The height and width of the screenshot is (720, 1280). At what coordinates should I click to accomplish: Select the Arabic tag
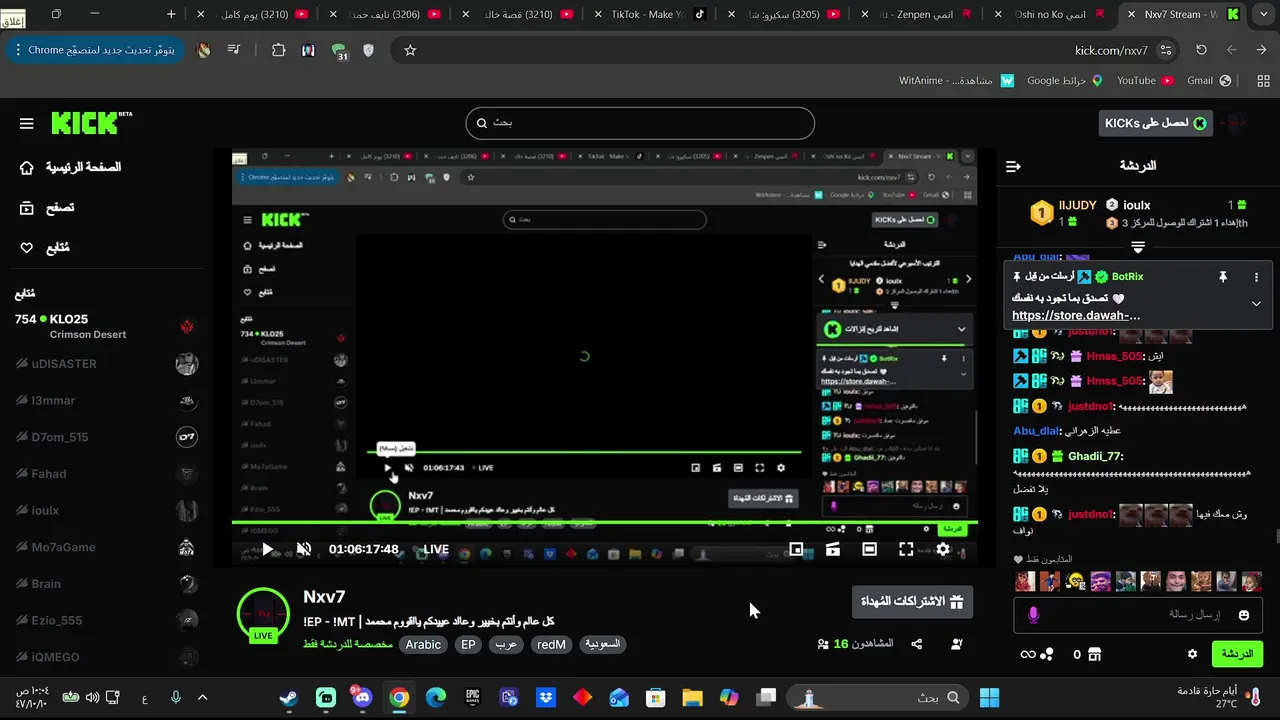click(x=423, y=645)
